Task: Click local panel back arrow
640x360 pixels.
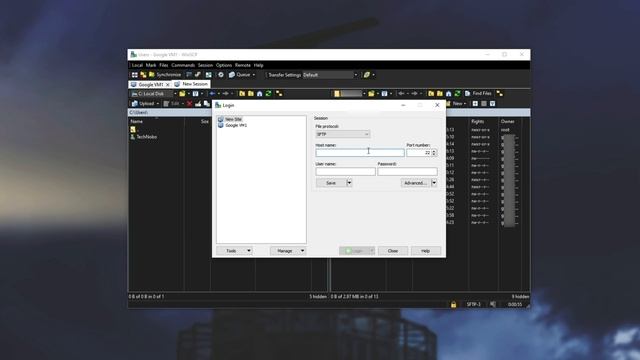Action: pos(212,93)
